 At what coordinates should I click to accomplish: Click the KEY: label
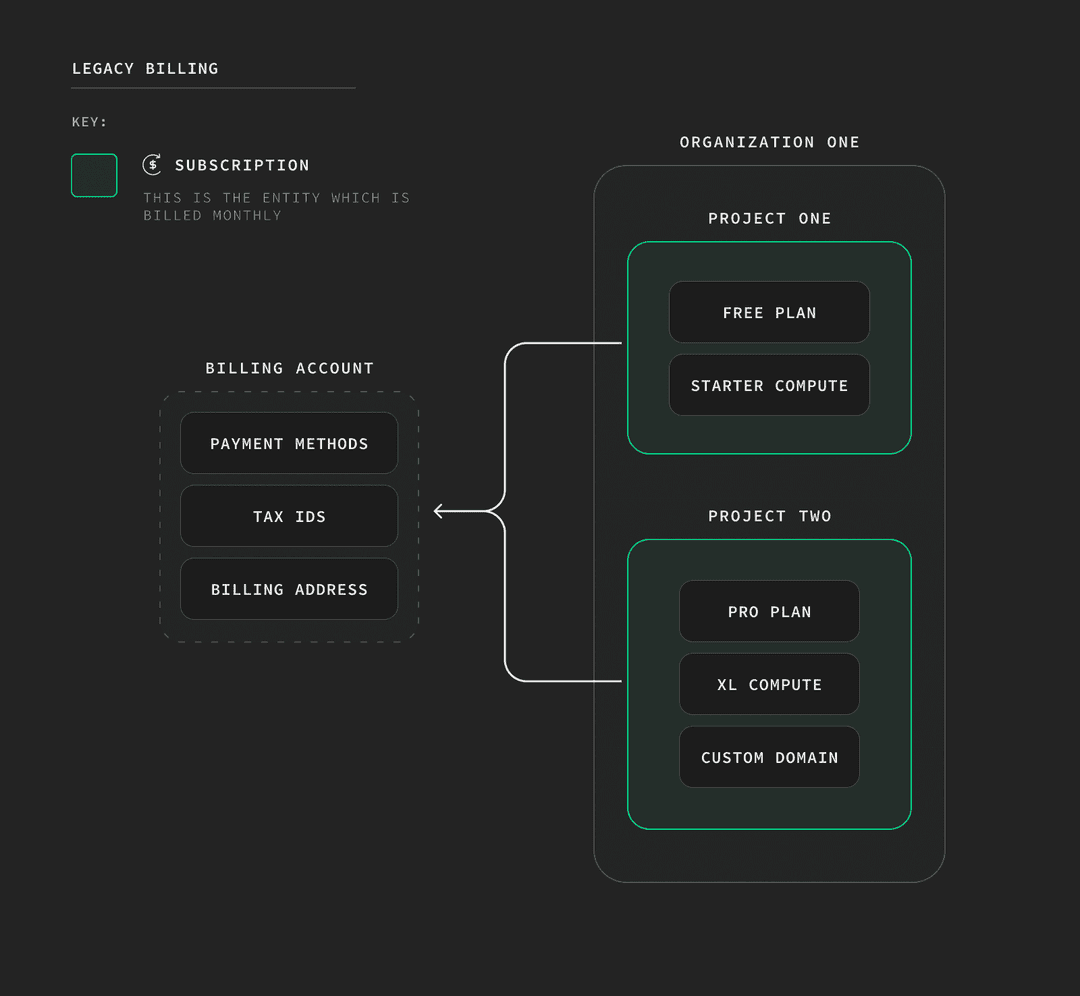[x=89, y=122]
